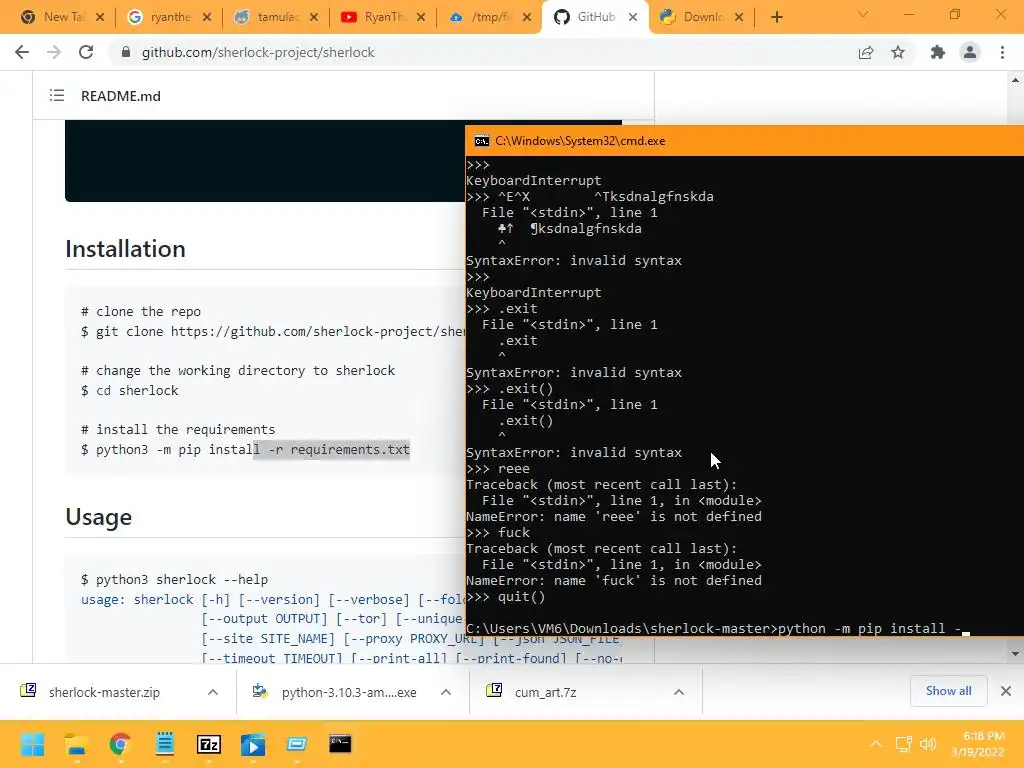Open the taskbar clock and date
The height and width of the screenshot is (768, 1024).
click(x=978, y=744)
